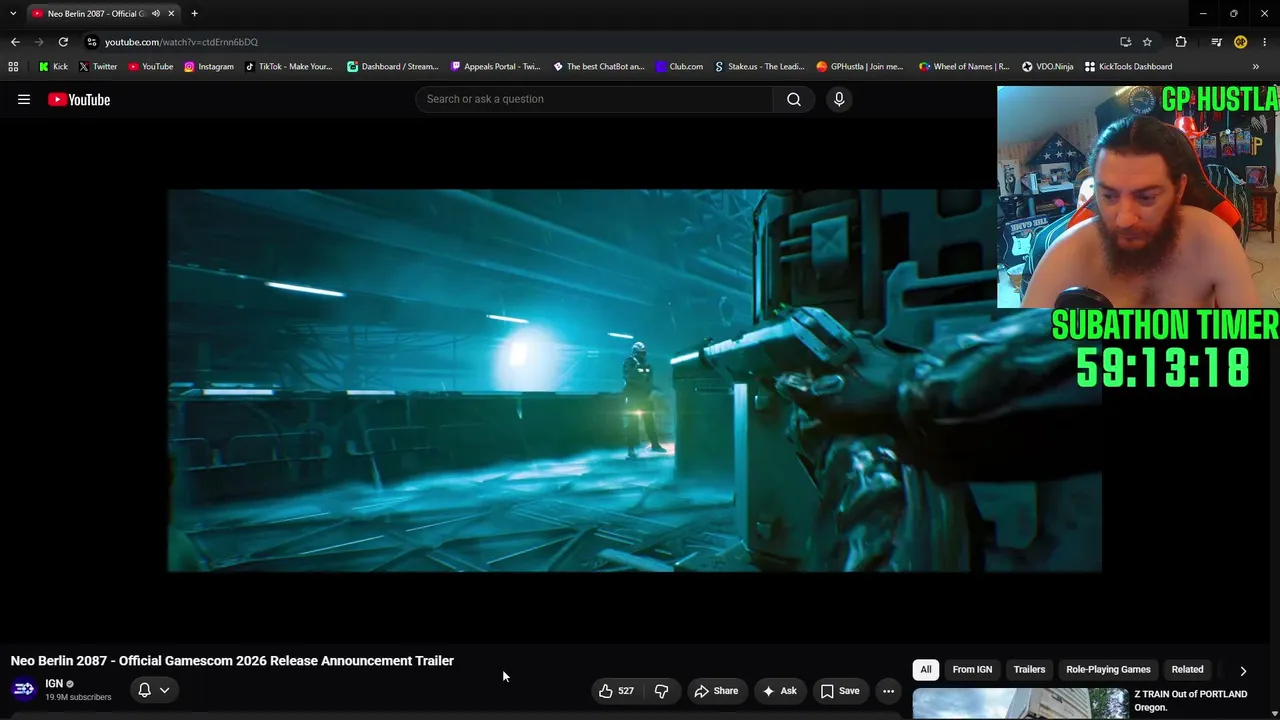Open the GPHustla bookmark
The image size is (1280, 720).
point(859,67)
